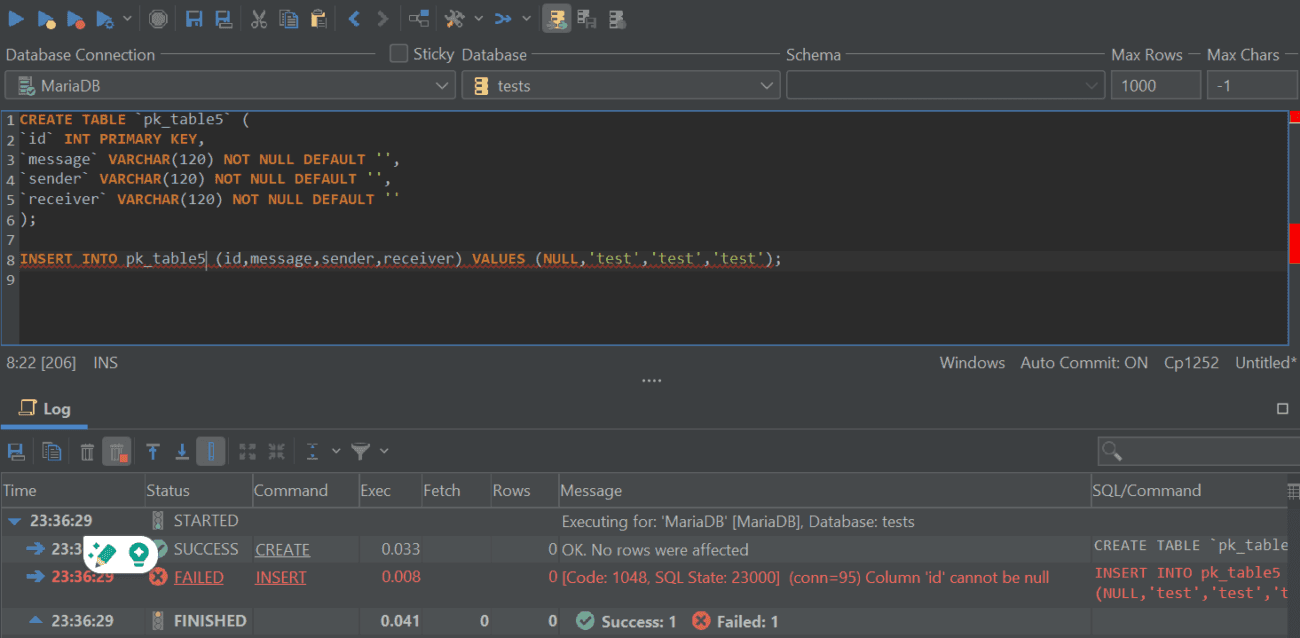Copy log entries using the copy icon
The image size is (1300, 638).
click(51, 451)
